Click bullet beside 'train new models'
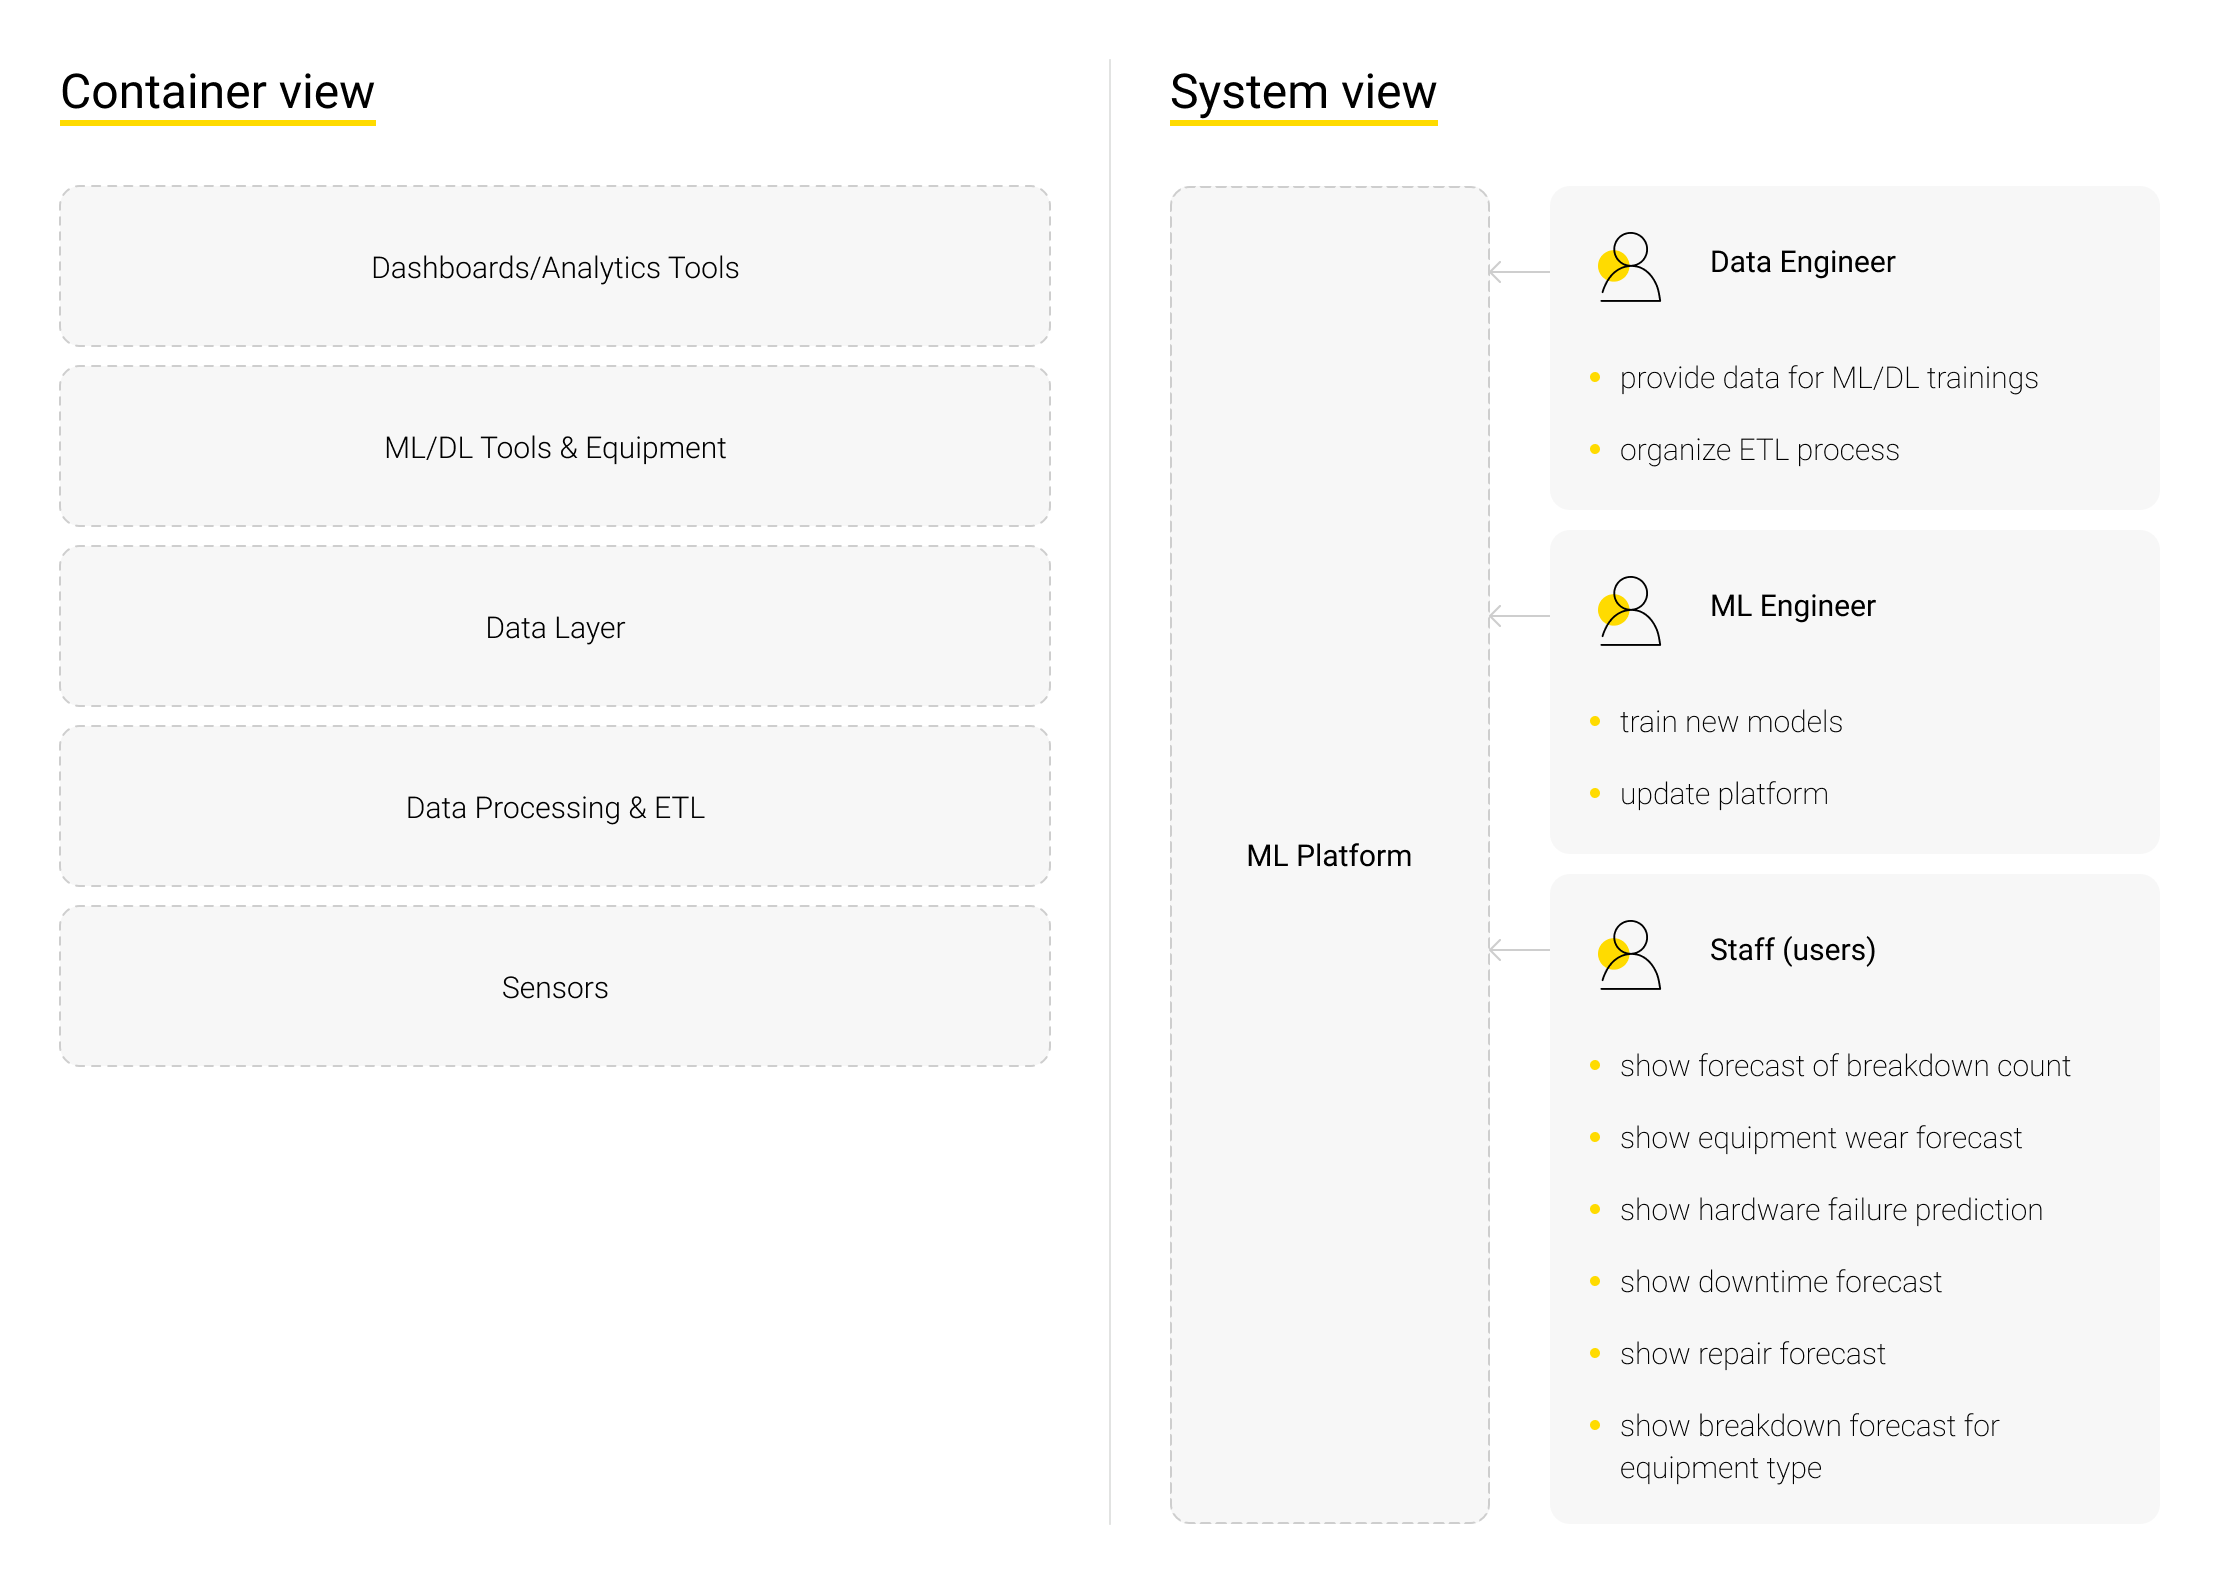Image resolution: width=2220 pixels, height=1584 pixels. pyautogui.click(x=1595, y=721)
